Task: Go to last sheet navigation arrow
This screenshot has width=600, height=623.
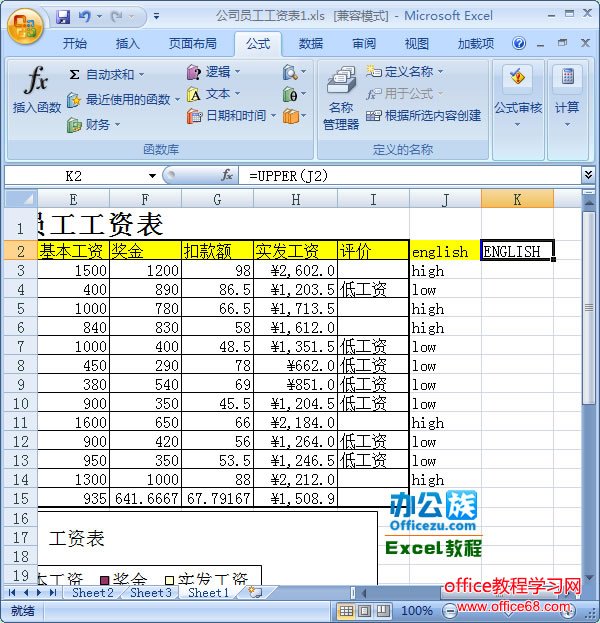Action: pos(52,592)
